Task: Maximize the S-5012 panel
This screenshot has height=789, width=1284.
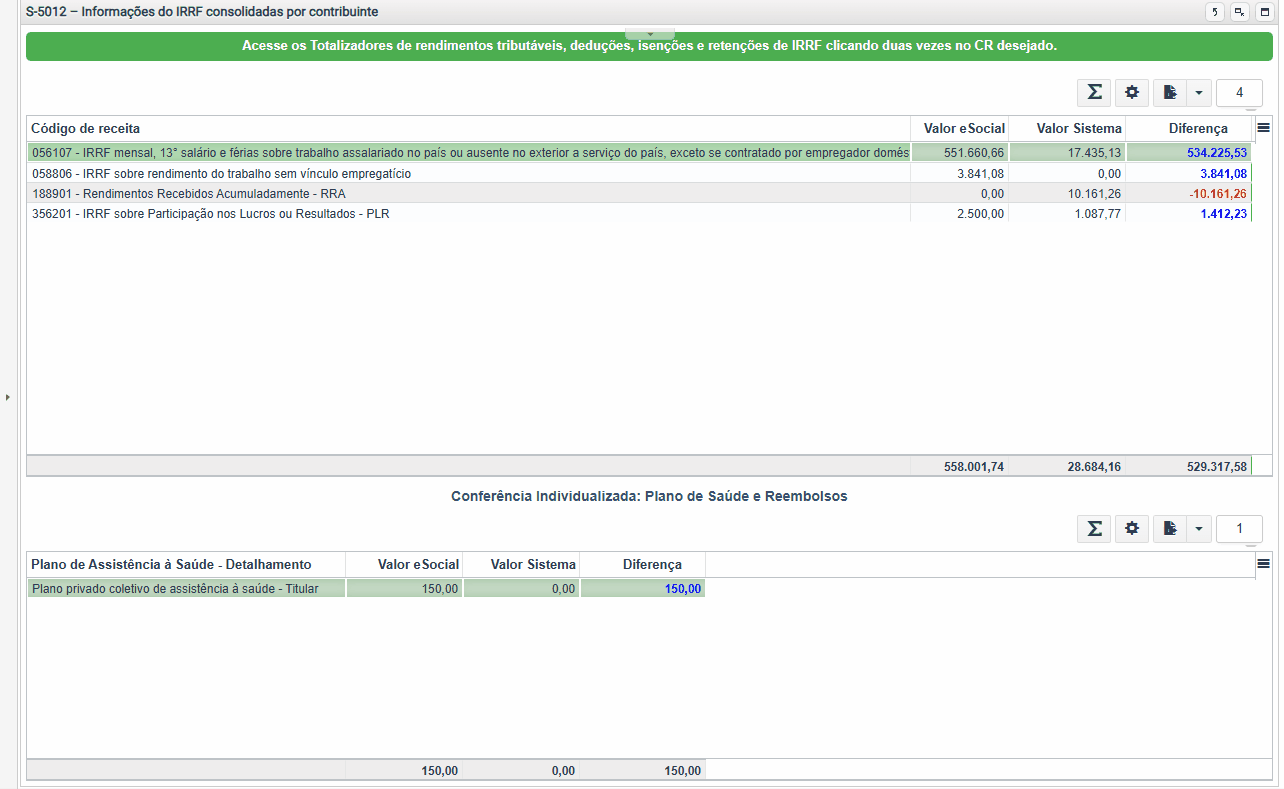Action: coord(1264,12)
